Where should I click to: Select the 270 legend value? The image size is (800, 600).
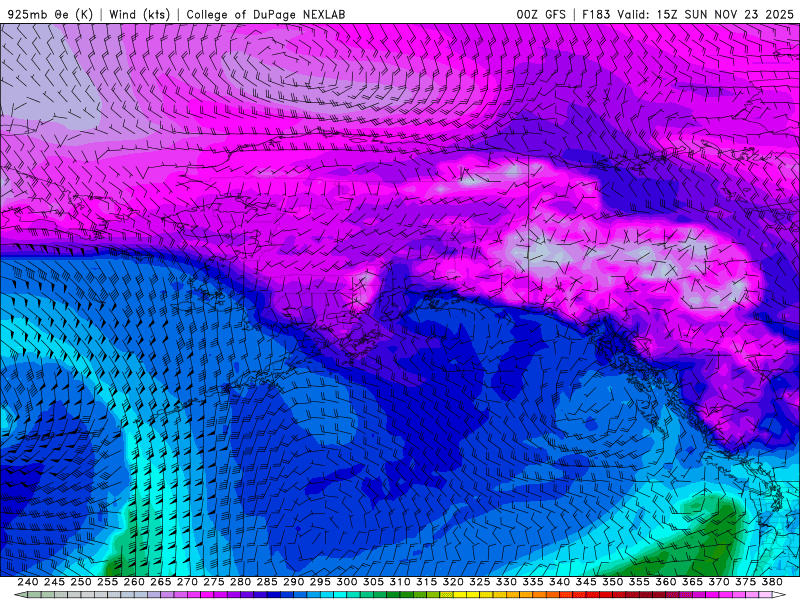(187, 582)
